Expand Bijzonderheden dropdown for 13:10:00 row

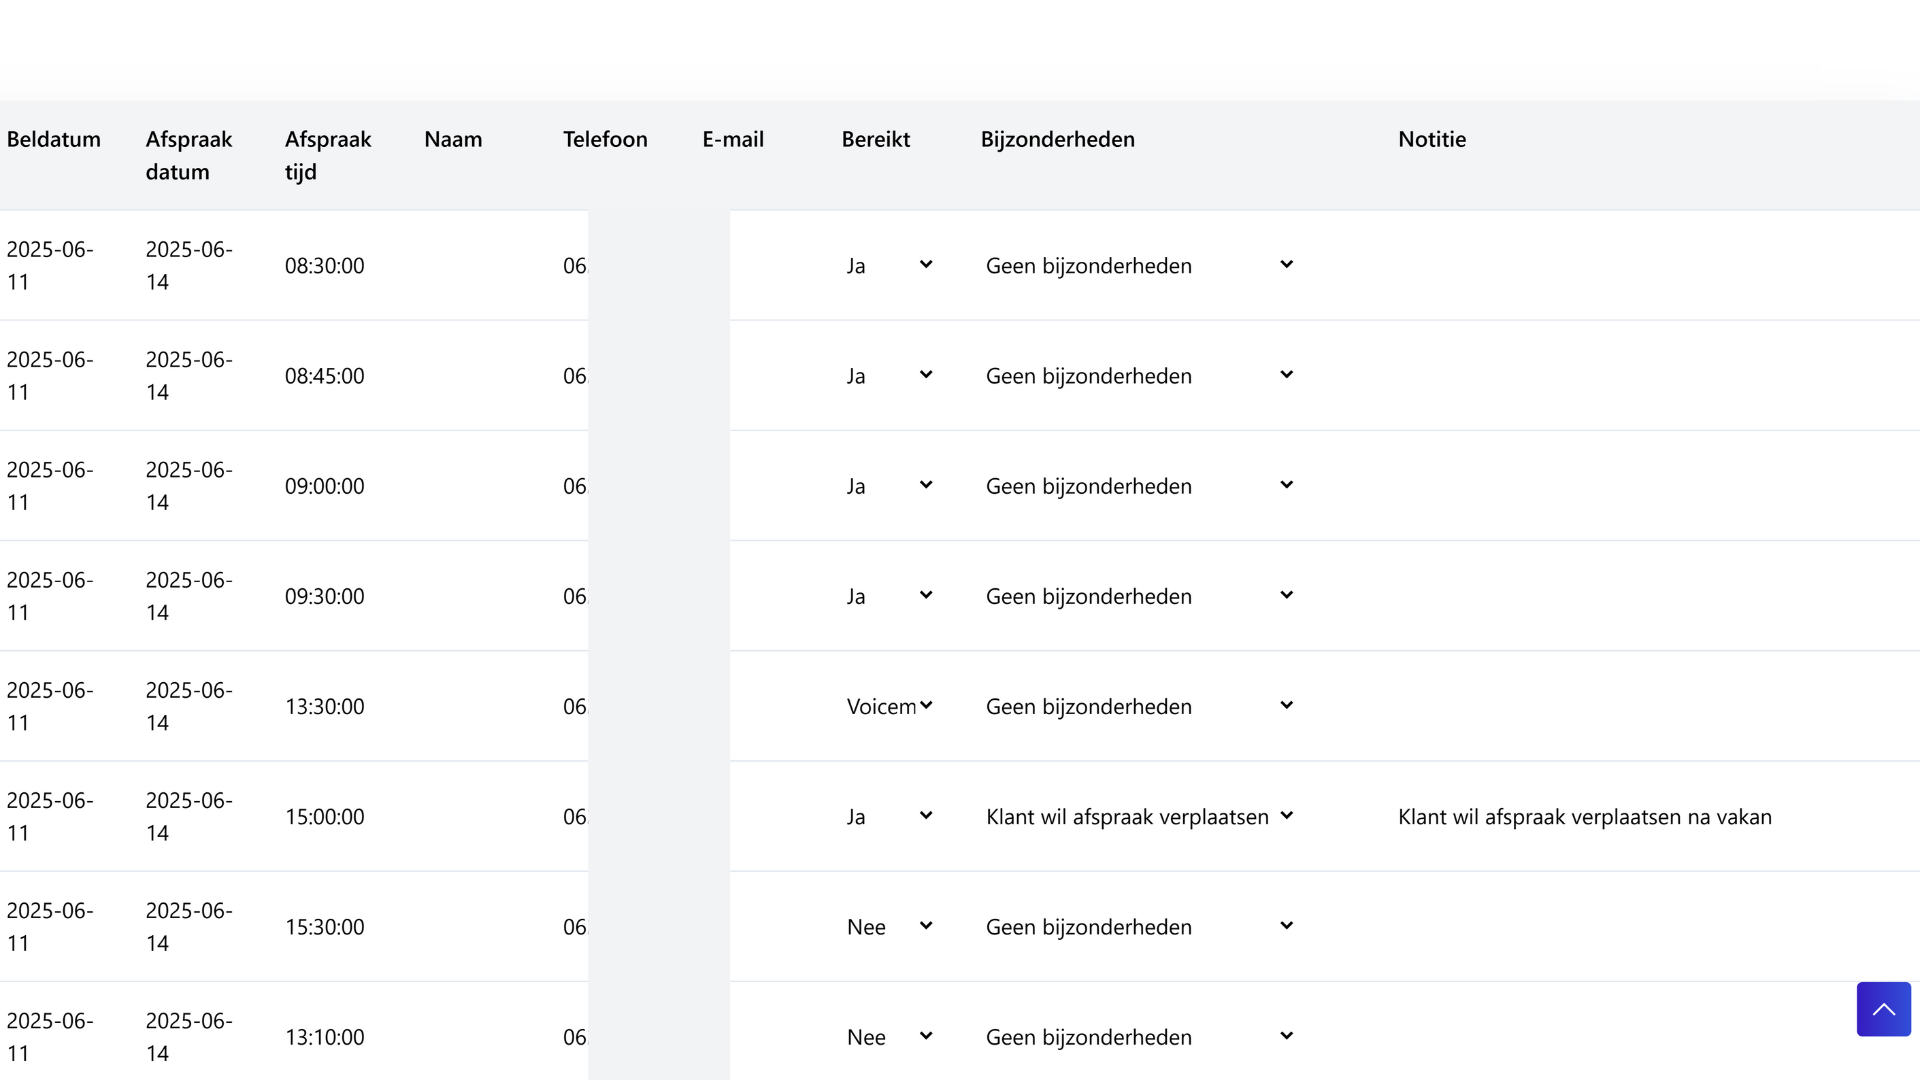(x=1139, y=1037)
